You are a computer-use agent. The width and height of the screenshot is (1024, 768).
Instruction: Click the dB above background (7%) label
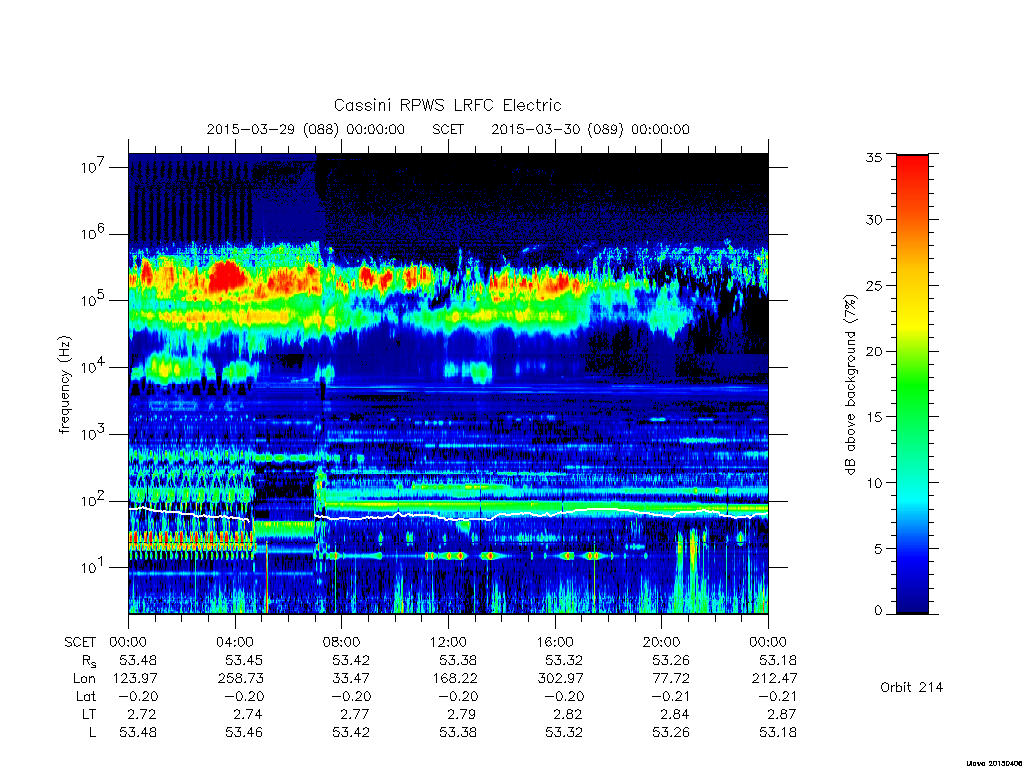[850, 385]
